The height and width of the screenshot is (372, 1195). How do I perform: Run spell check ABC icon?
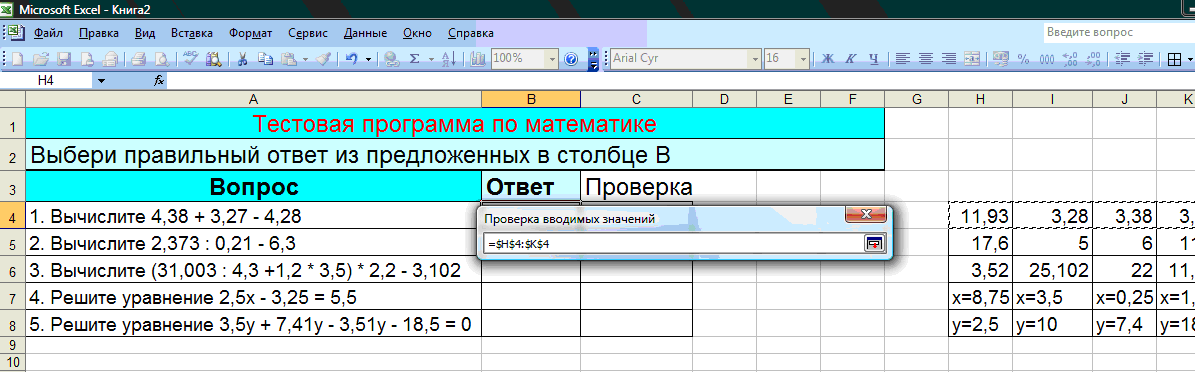pos(191,59)
